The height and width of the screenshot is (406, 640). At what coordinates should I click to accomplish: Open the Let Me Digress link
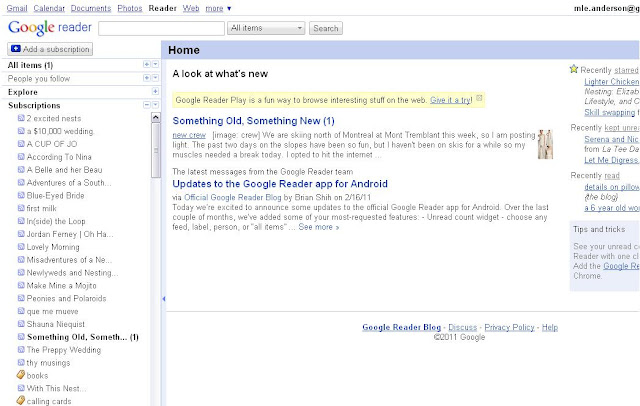pyautogui.click(x=611, y=160)
